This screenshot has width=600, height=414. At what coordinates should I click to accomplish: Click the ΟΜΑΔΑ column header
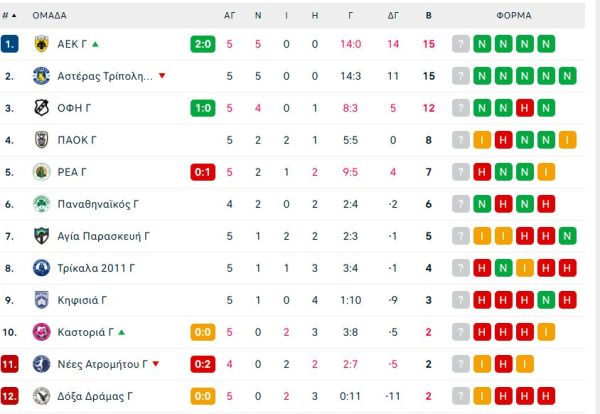[50, 16]
